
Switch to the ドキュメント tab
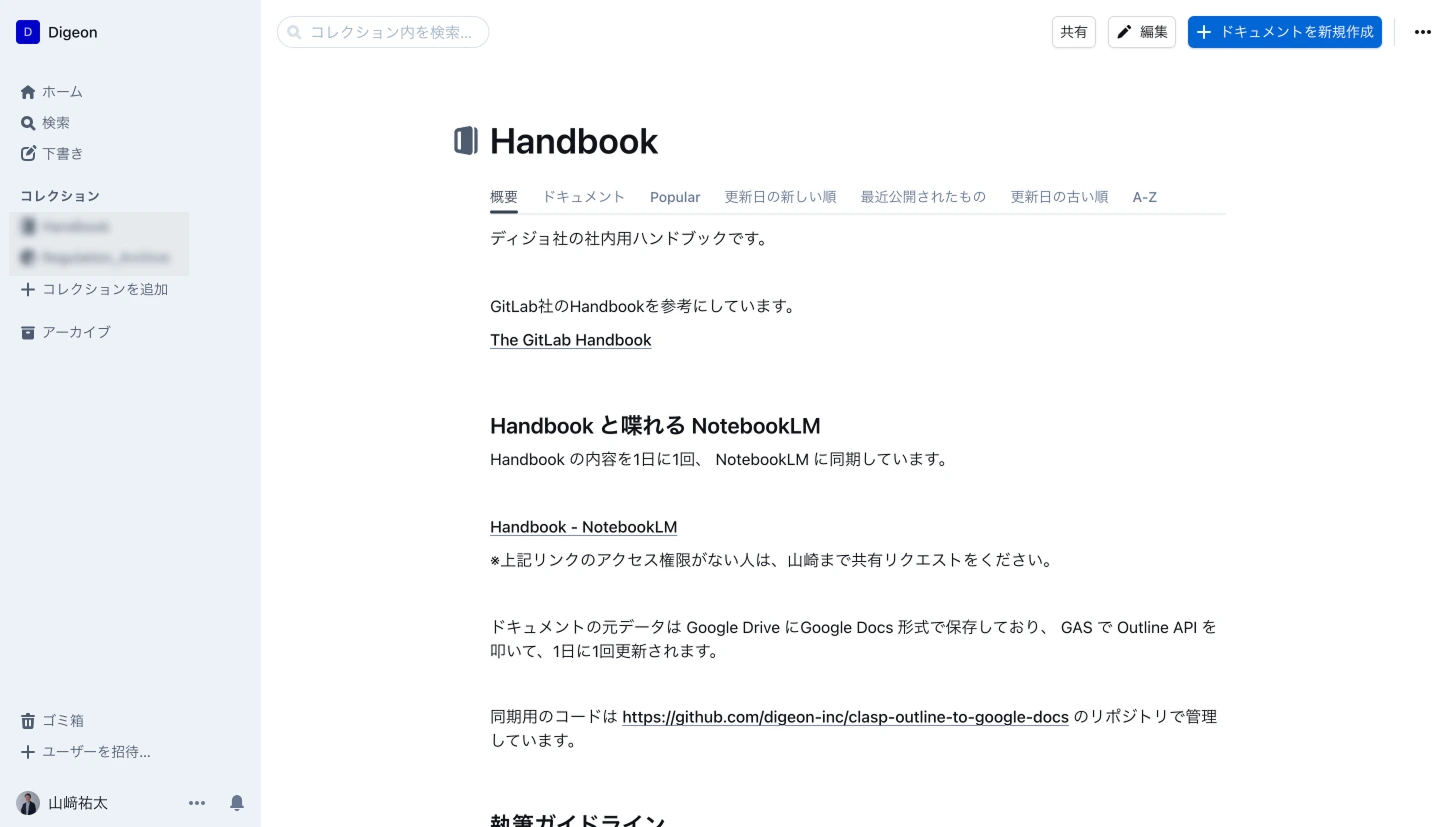[584, 197]
